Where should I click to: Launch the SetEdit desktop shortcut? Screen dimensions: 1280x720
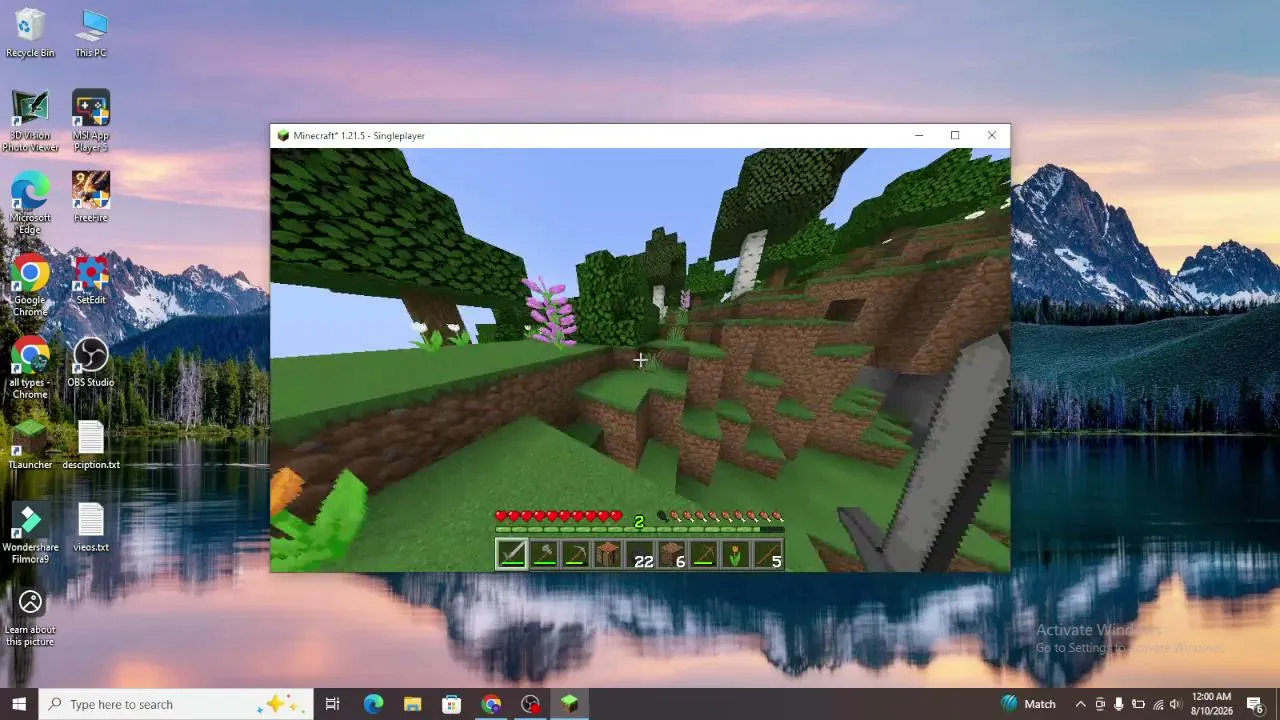(91, 279)
